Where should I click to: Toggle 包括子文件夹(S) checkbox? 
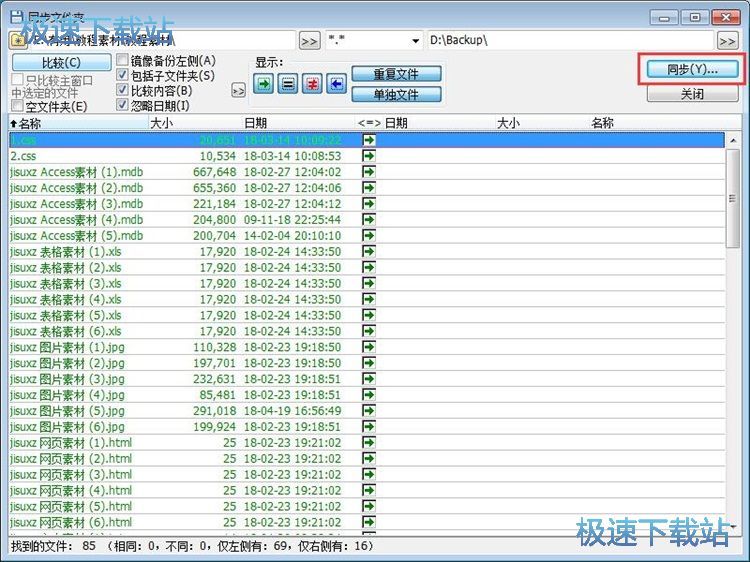click(122, 75)
